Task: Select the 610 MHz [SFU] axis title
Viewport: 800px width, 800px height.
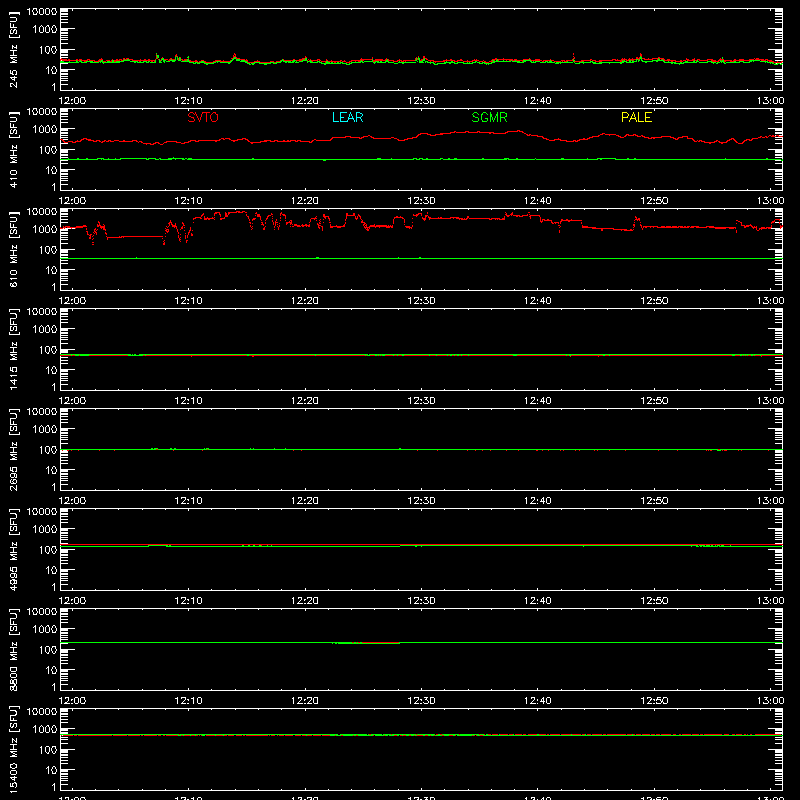Action: [x=13, y=250]
